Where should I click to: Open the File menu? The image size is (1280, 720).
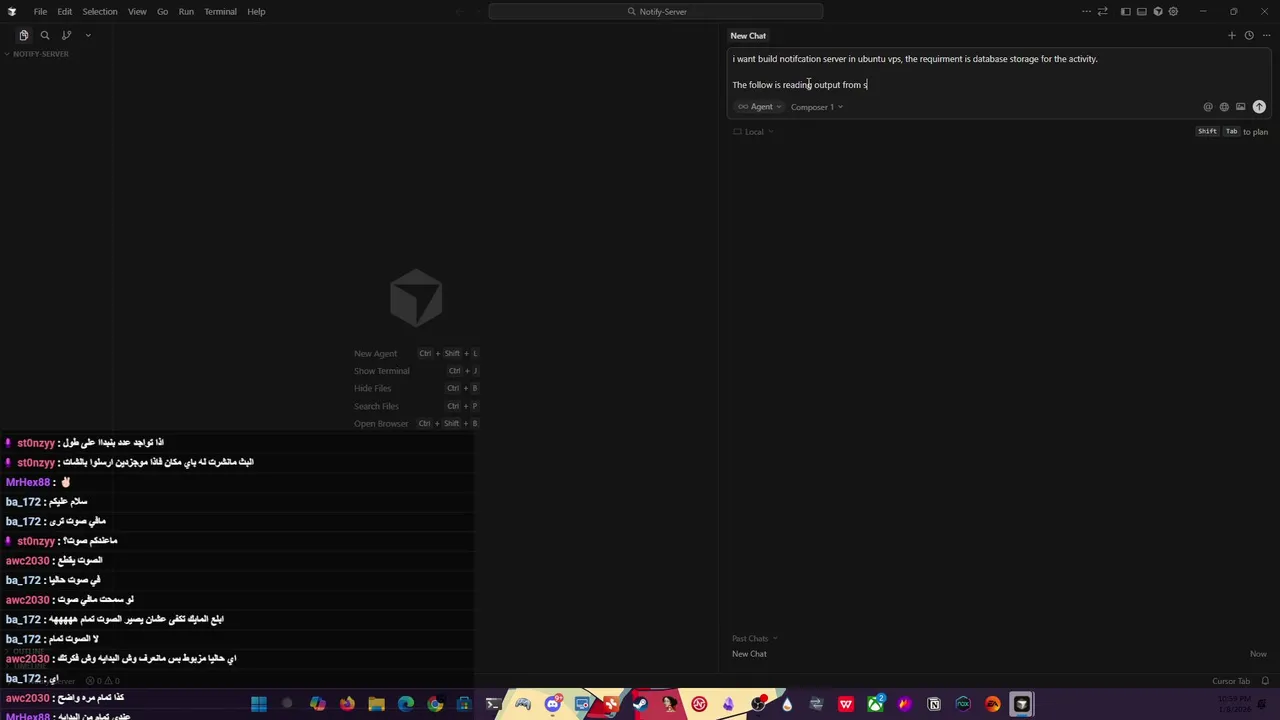tap(40, 11)
